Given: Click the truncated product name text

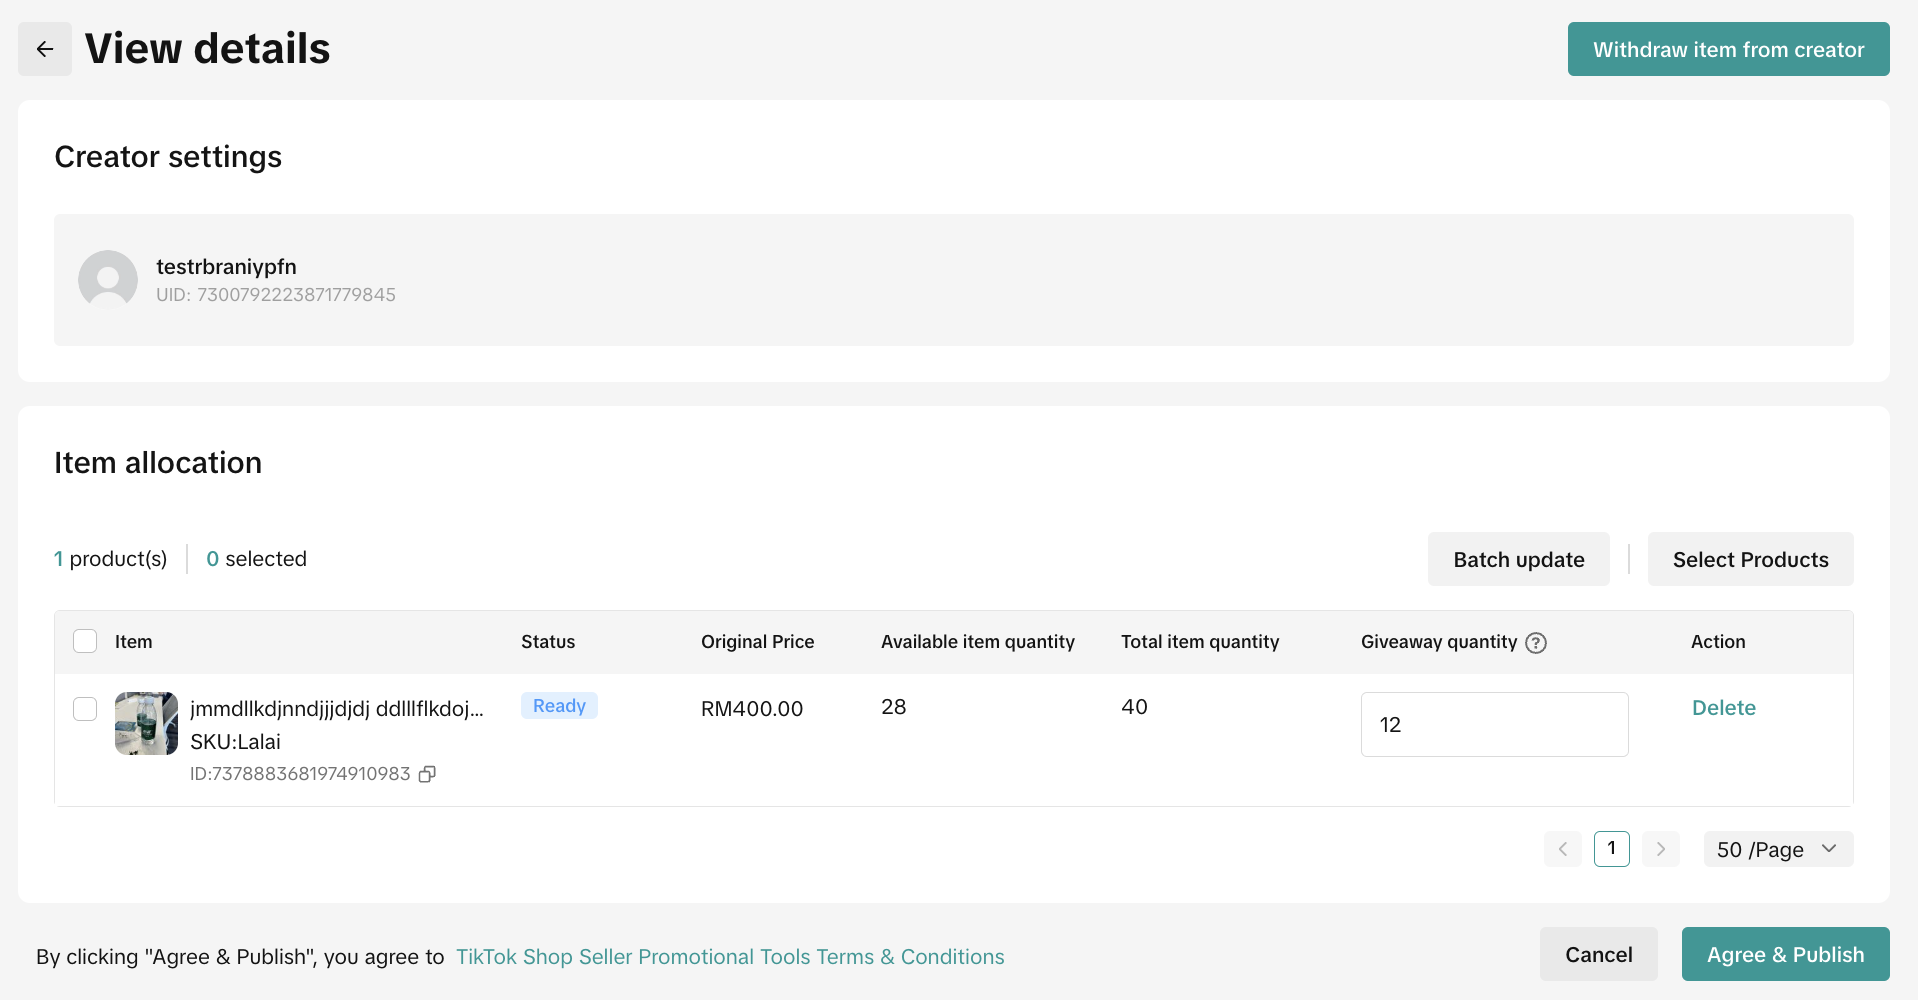Looking at the screenshot, I should pos(336,709).
